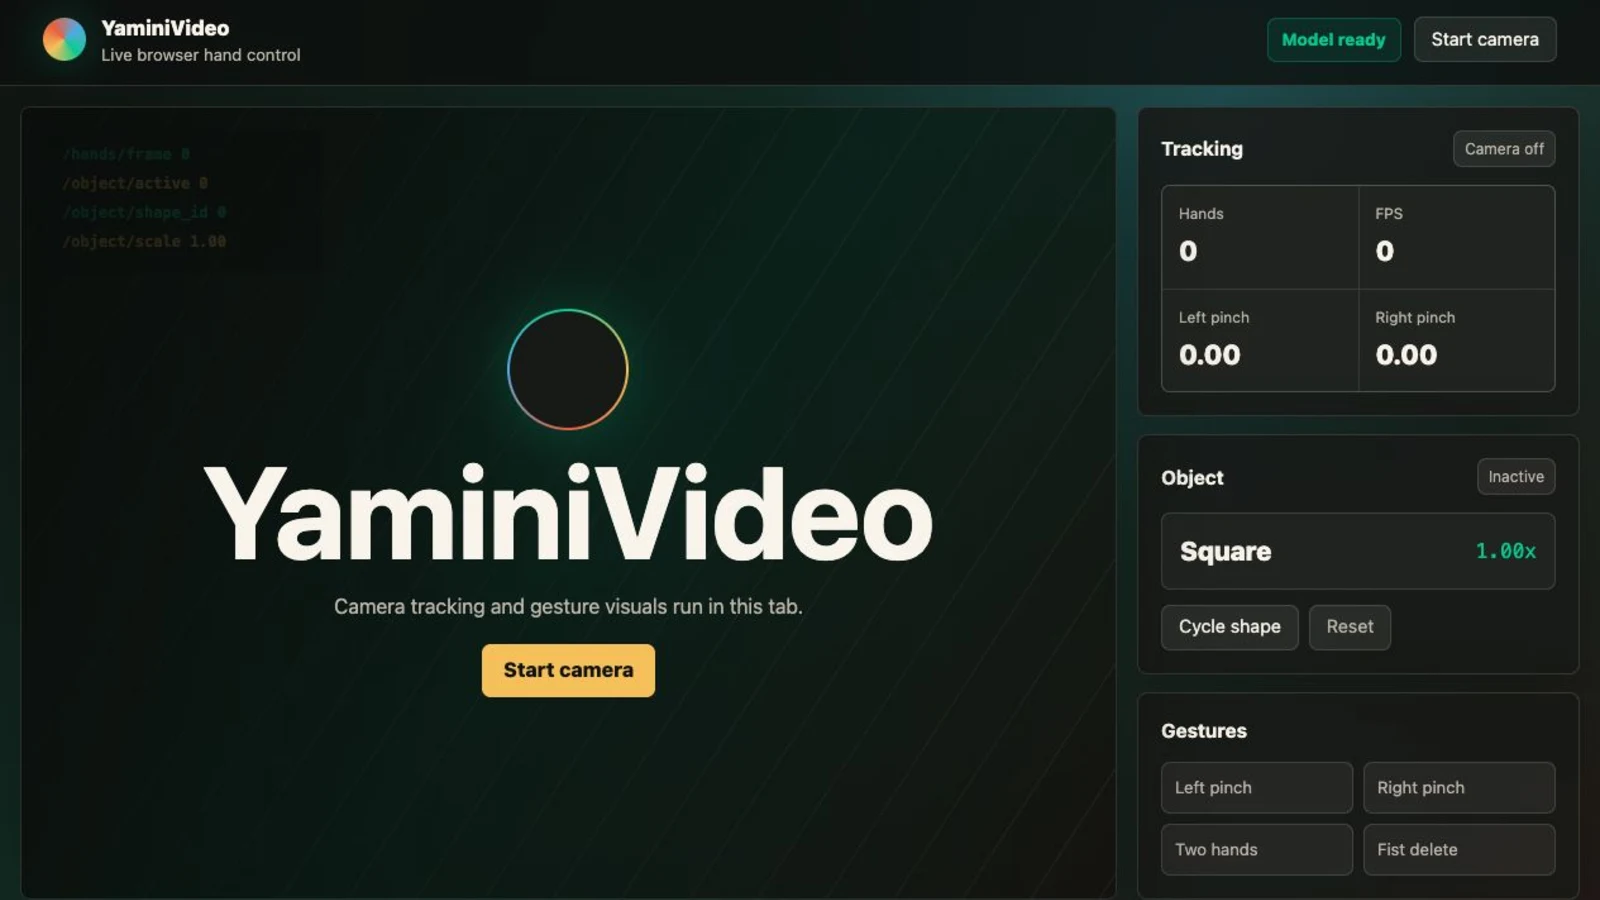This screenshot has height=900, width=1600.
Task: Click the Right pinch value 0.00
Action: click(1405, 355)
